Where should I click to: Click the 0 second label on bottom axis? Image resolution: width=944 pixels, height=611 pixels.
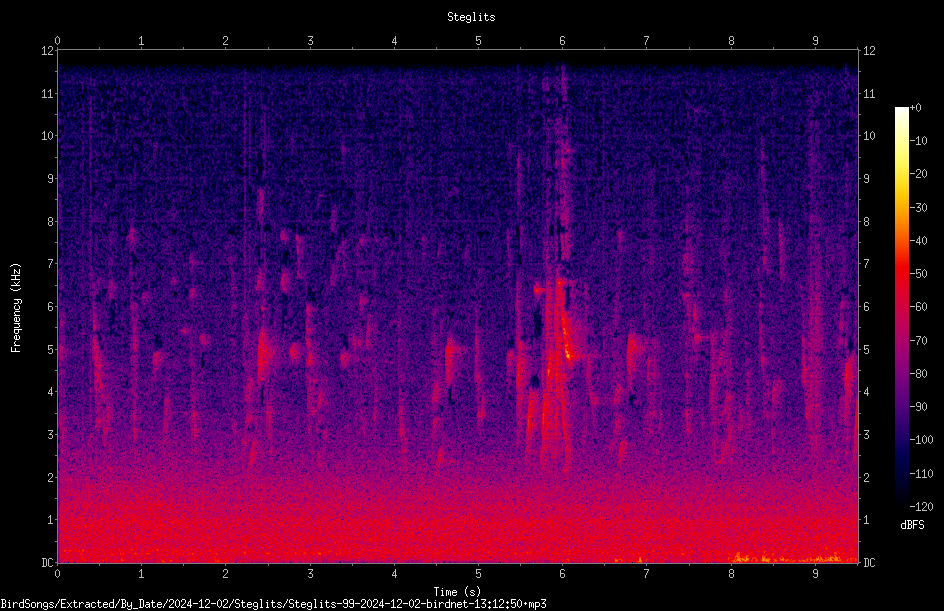click(x=57, y=574)
